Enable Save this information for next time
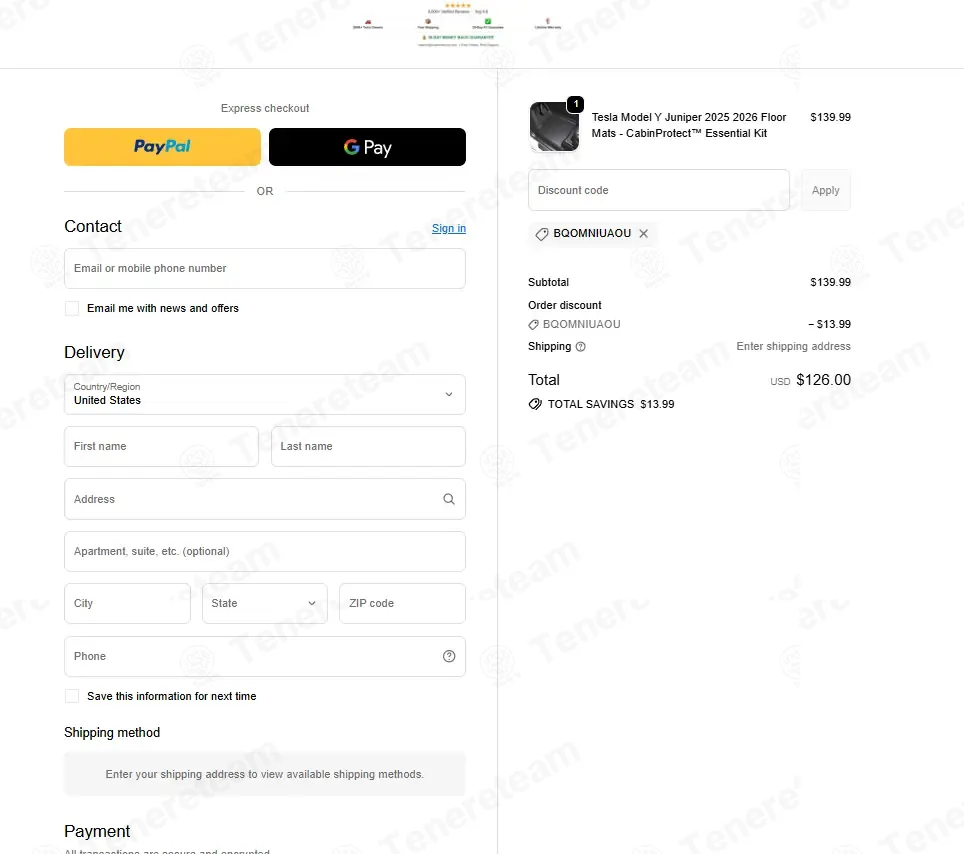The width and height of the screenshot is (964, 854). tap(72, 696)
